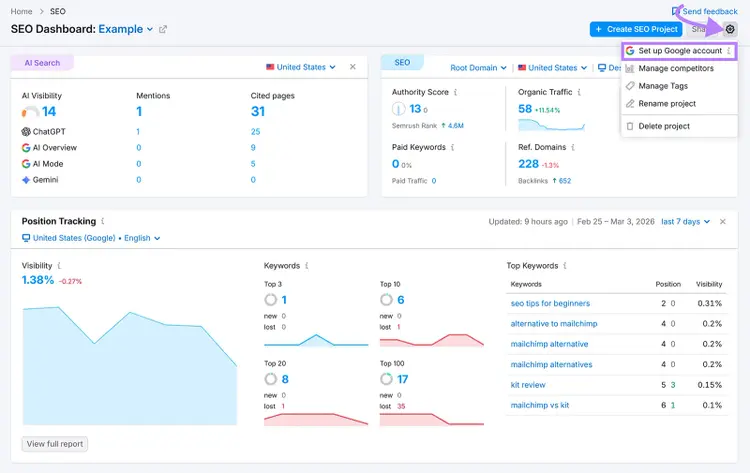Click the View full report button
Screen dimensions: 750x473
[x=55, y=444]
